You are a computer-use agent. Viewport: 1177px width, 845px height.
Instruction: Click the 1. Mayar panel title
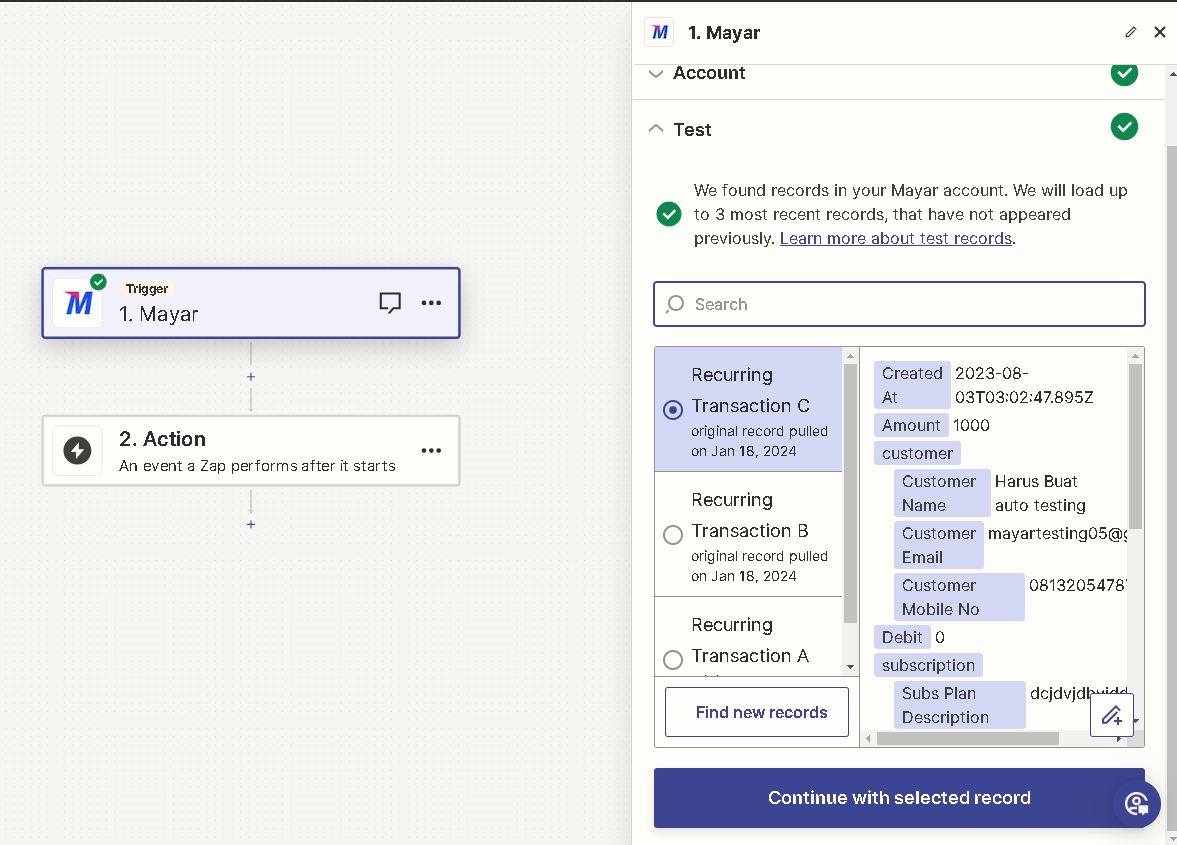pos(724,33)
